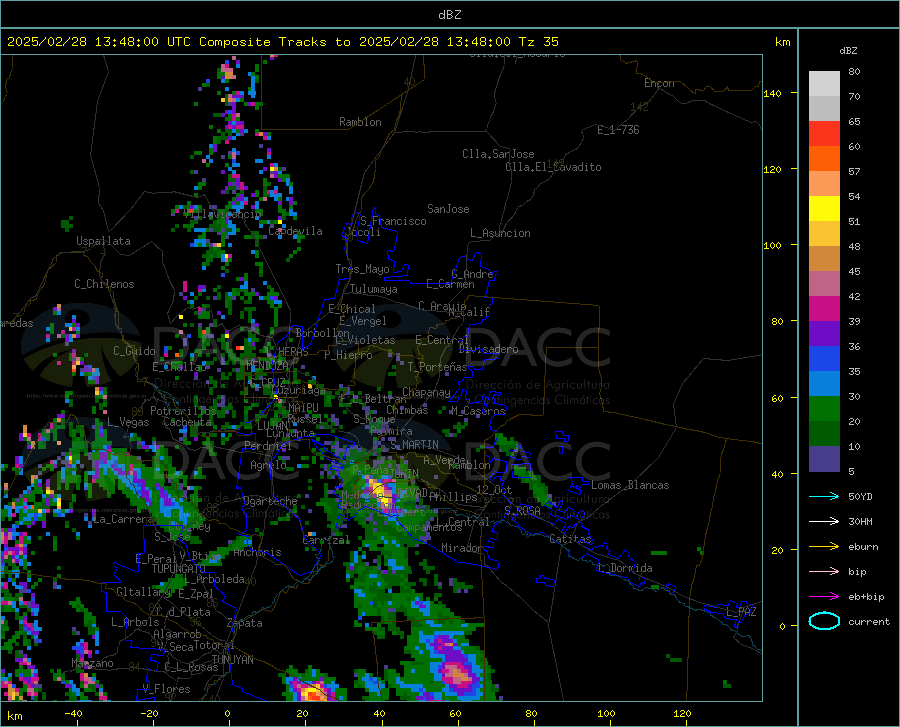This screenshot has width=900, height=727.
Task: Select the magenta 42 dBZ color swatch
Action: 824,309
